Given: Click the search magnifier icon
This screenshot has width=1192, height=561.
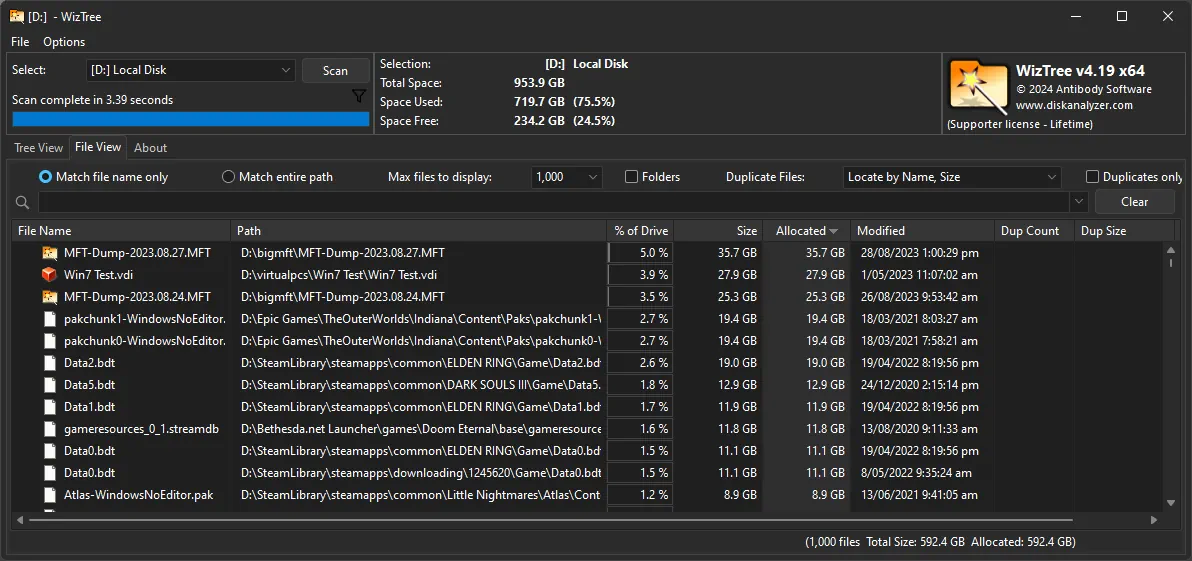Looking at the screenshot, I should tap(22, 202).
